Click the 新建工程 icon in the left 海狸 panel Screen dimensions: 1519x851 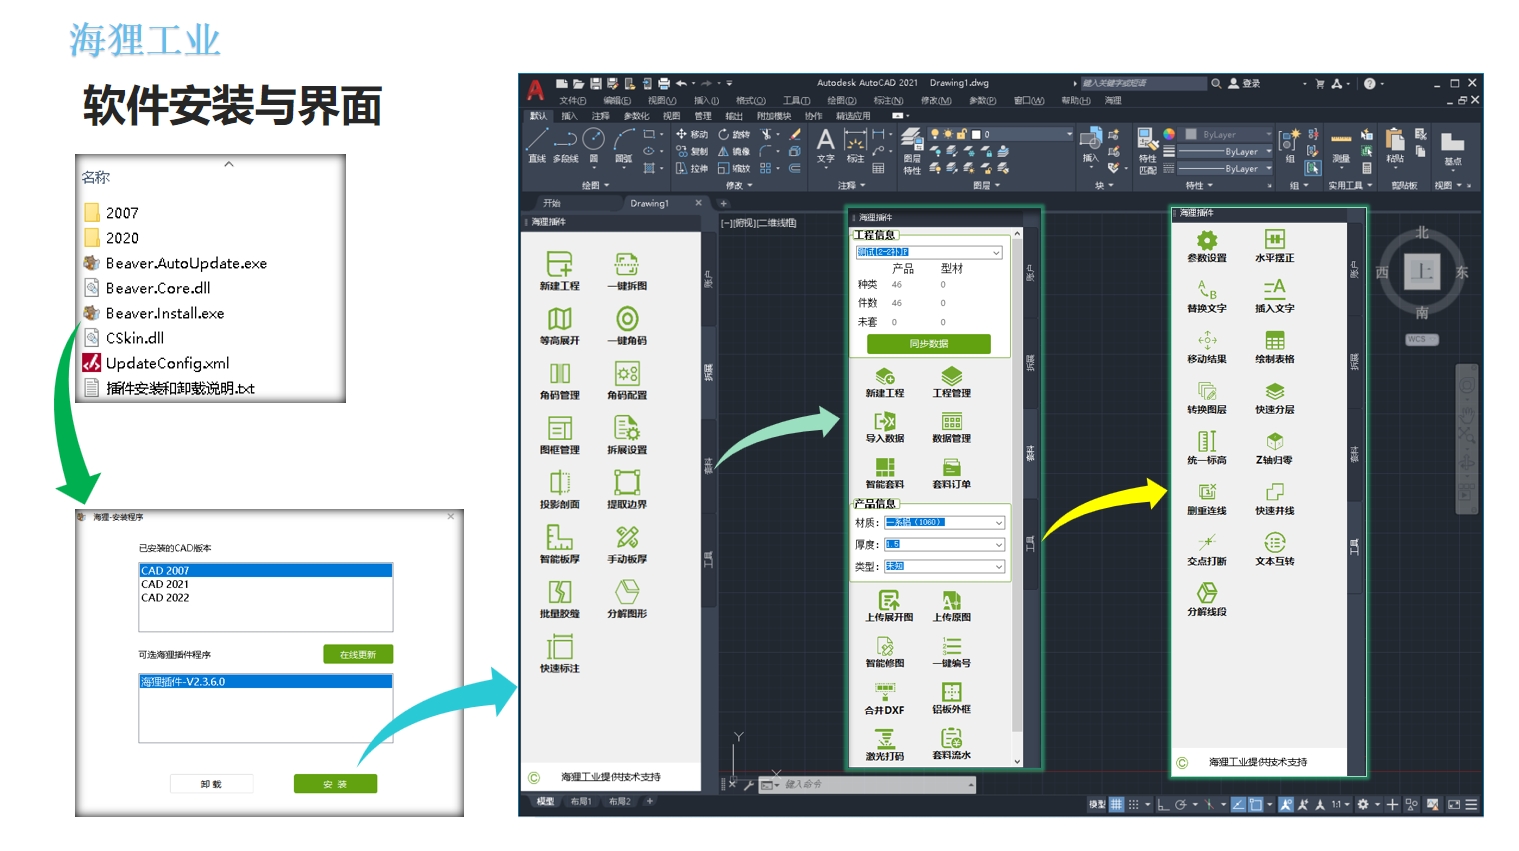(559, 264)
